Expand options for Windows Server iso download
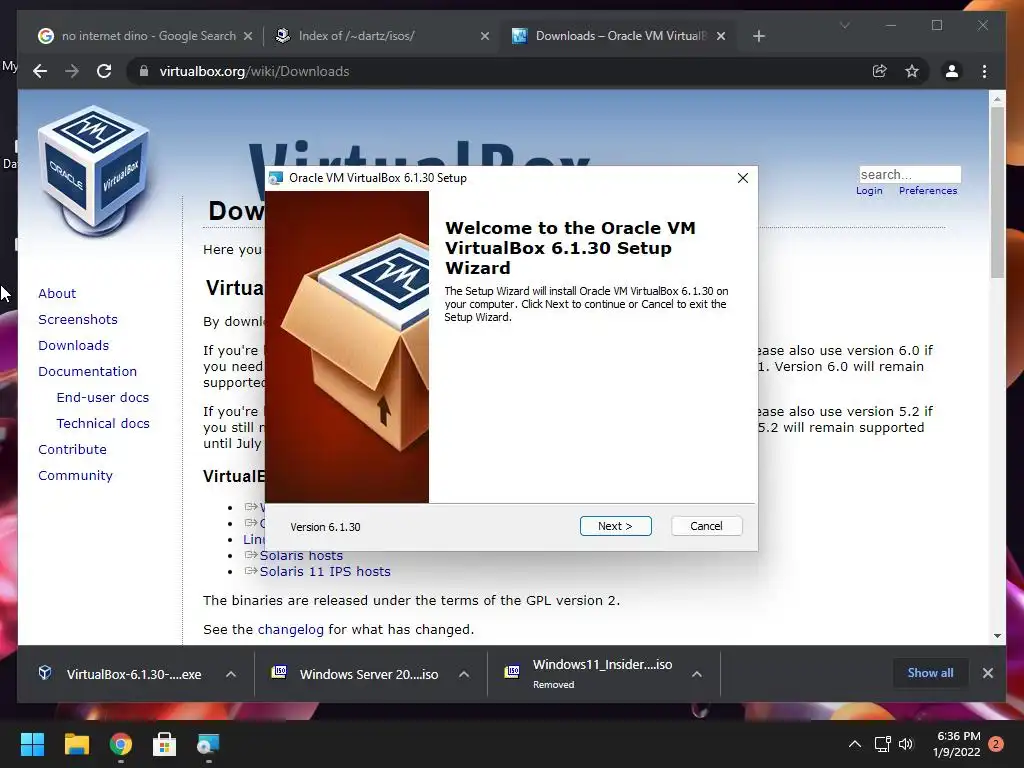Viewport: 1024px width, 768px height. coord(464,674)
